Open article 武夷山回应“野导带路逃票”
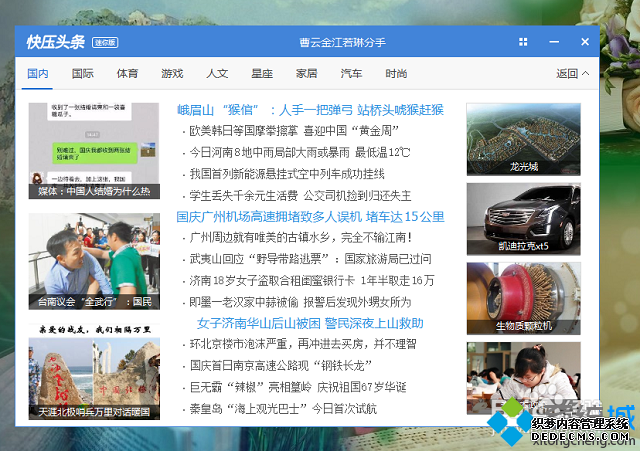The image size is (640, 451). tap(310, 259)
